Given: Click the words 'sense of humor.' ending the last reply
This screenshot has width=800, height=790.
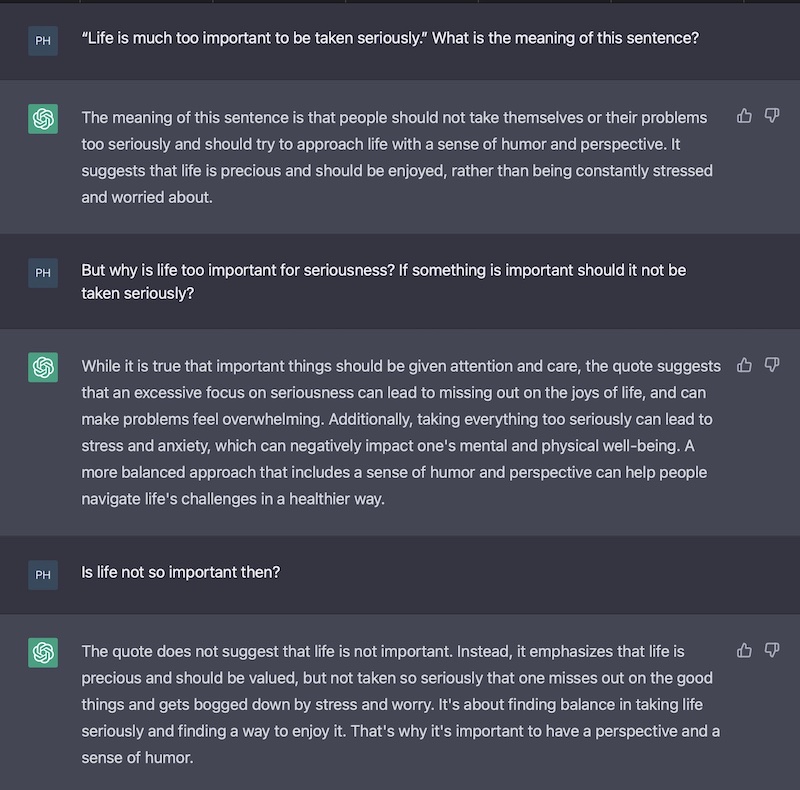Looking at the screenshot, I should [137, 758].
